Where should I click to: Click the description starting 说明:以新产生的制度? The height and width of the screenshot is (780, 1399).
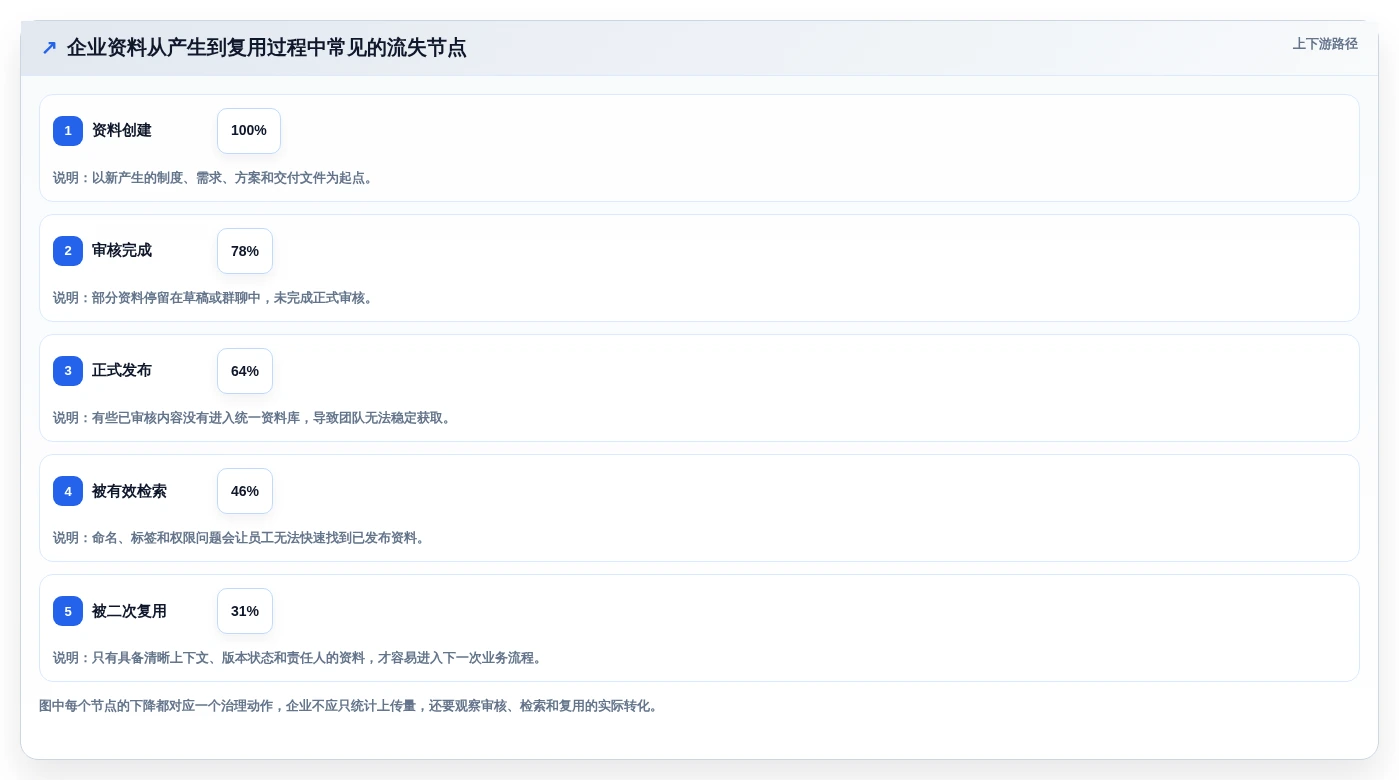pos(215,178)
